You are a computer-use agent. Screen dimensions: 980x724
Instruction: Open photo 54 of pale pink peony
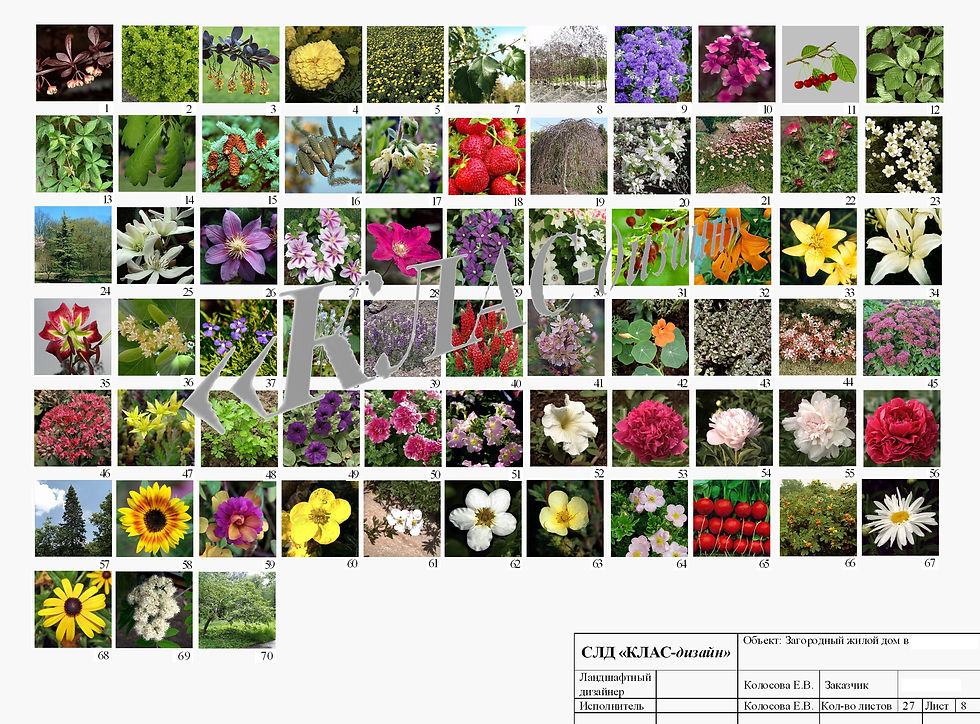(x=734, y=429)
